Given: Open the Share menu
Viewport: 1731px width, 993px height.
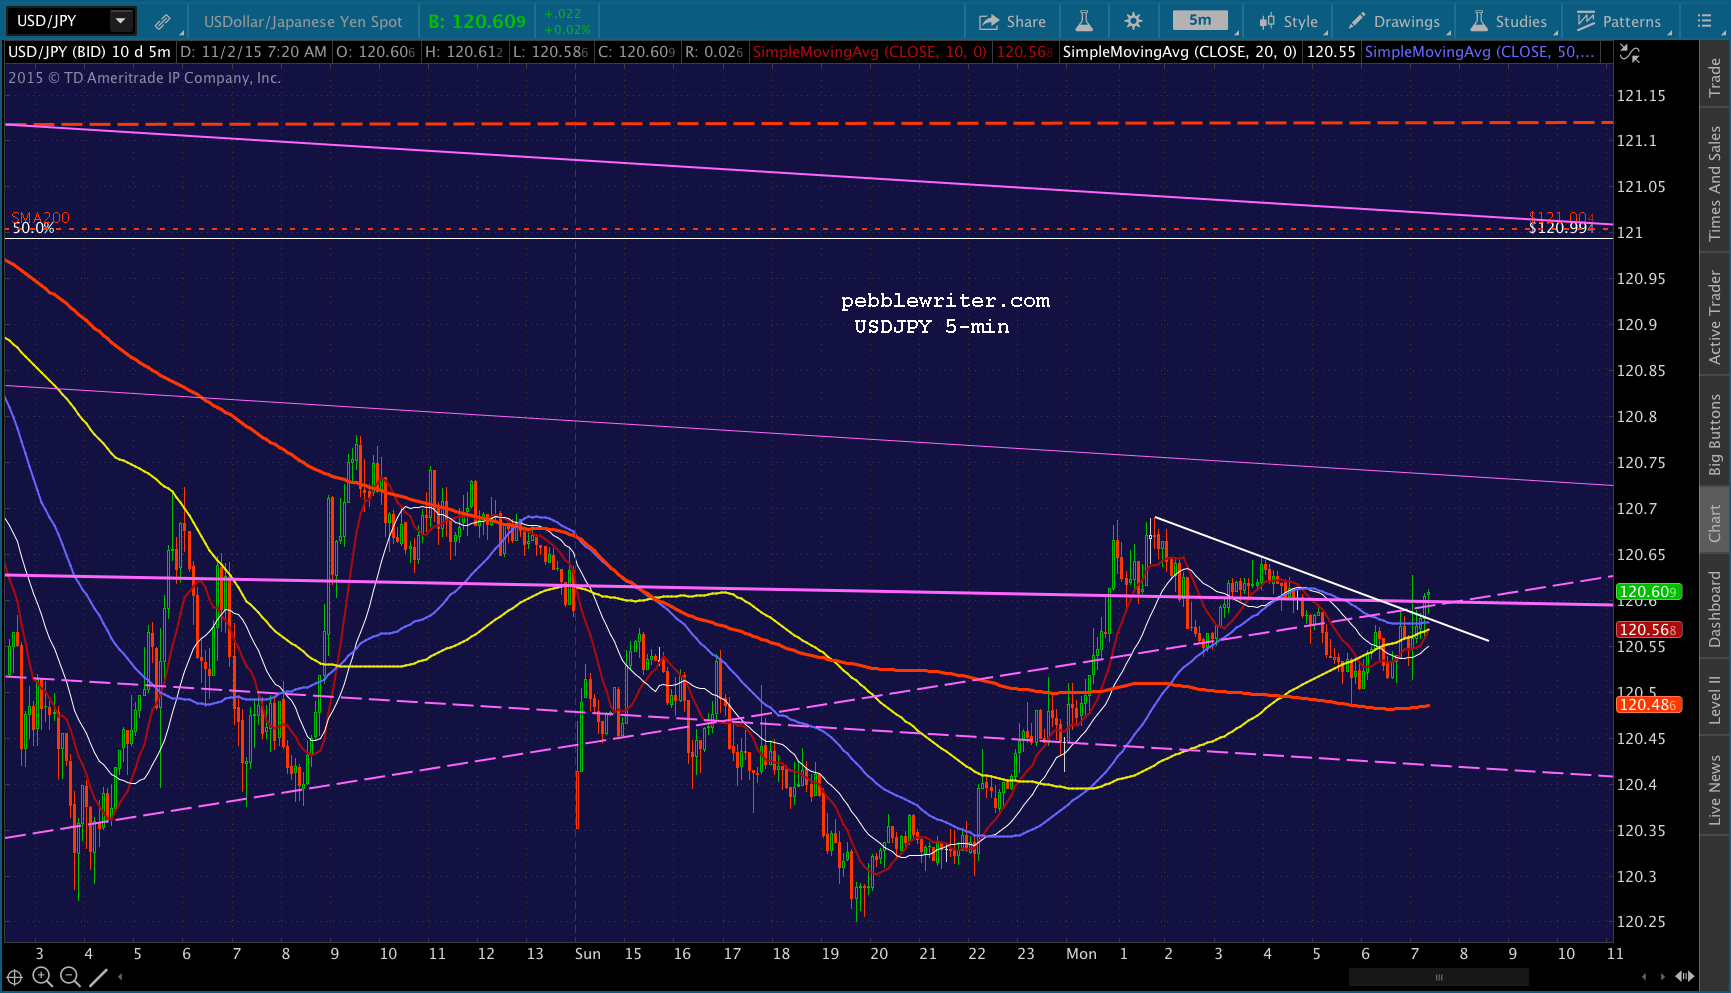Looking at the screenshot, I should point(1011,21).
